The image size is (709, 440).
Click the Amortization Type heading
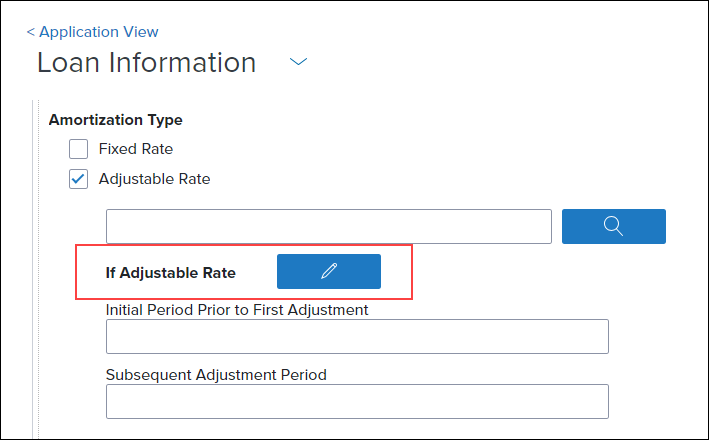click(116, 120)
